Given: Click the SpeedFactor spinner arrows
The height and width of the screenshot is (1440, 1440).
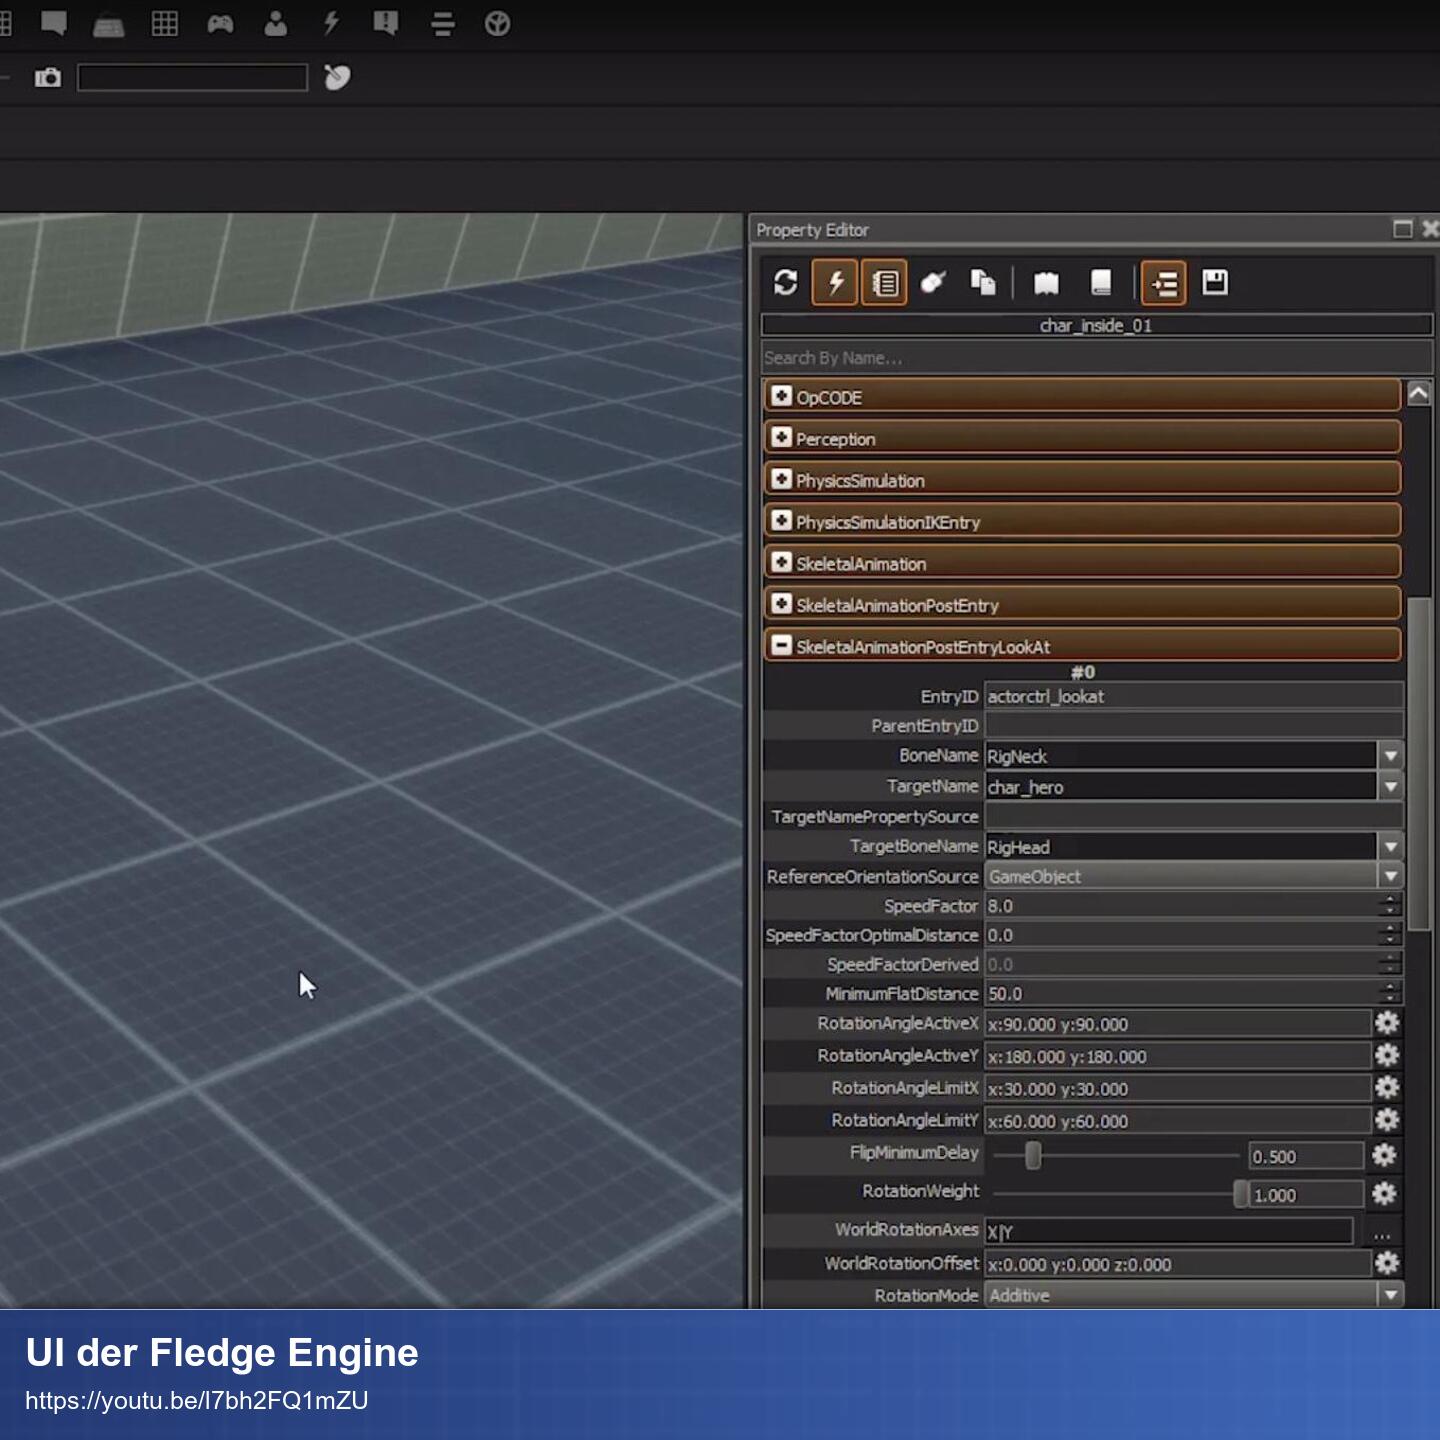Looking at the screenshot, I should [x=1390, y=906].
